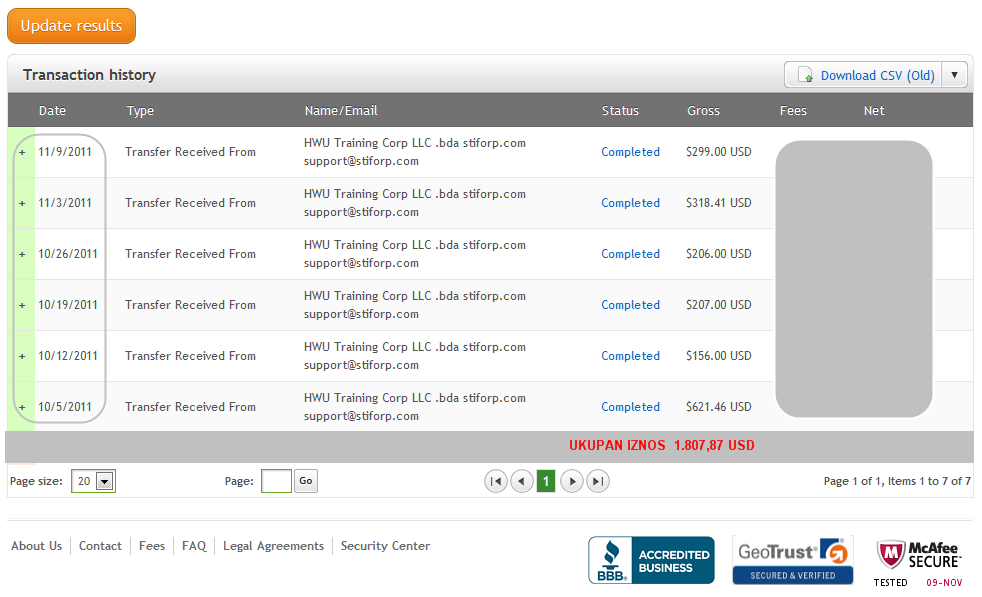Screen dimensions: 982x597
Task: Click the Page number input field
Action: (x=276, y=482)
